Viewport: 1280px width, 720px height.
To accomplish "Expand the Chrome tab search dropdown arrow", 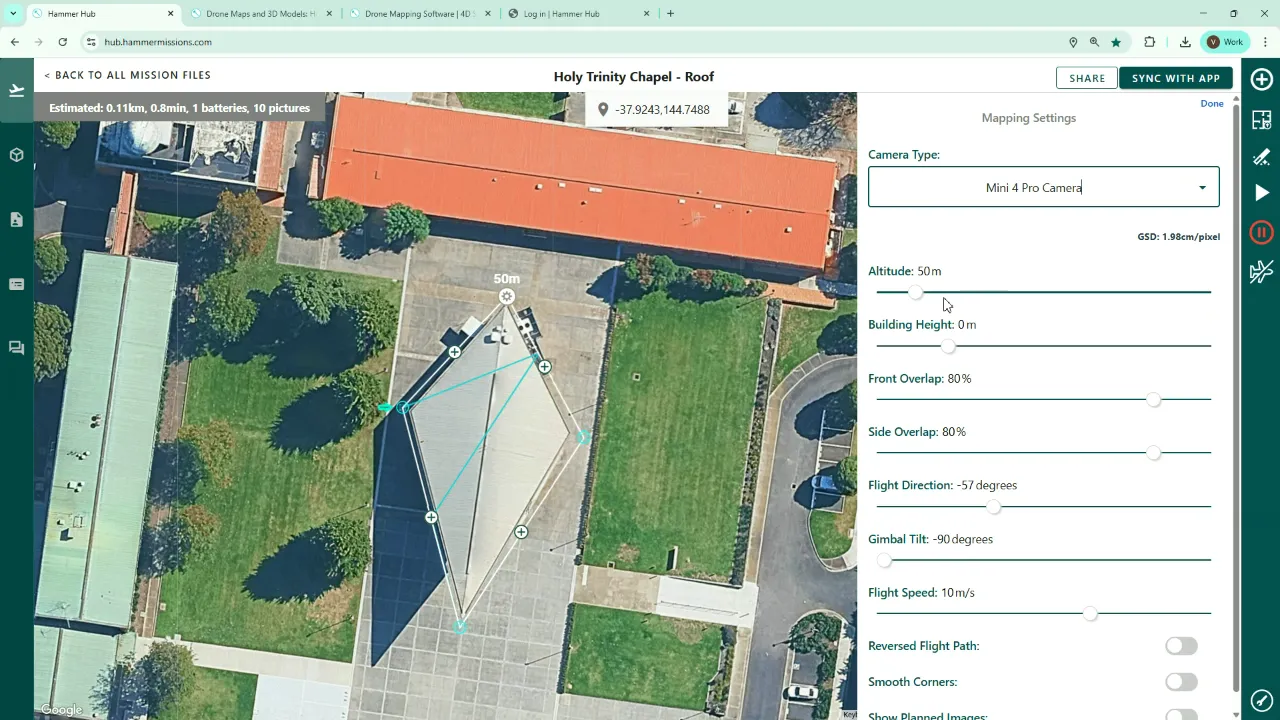I will [13, 13].
